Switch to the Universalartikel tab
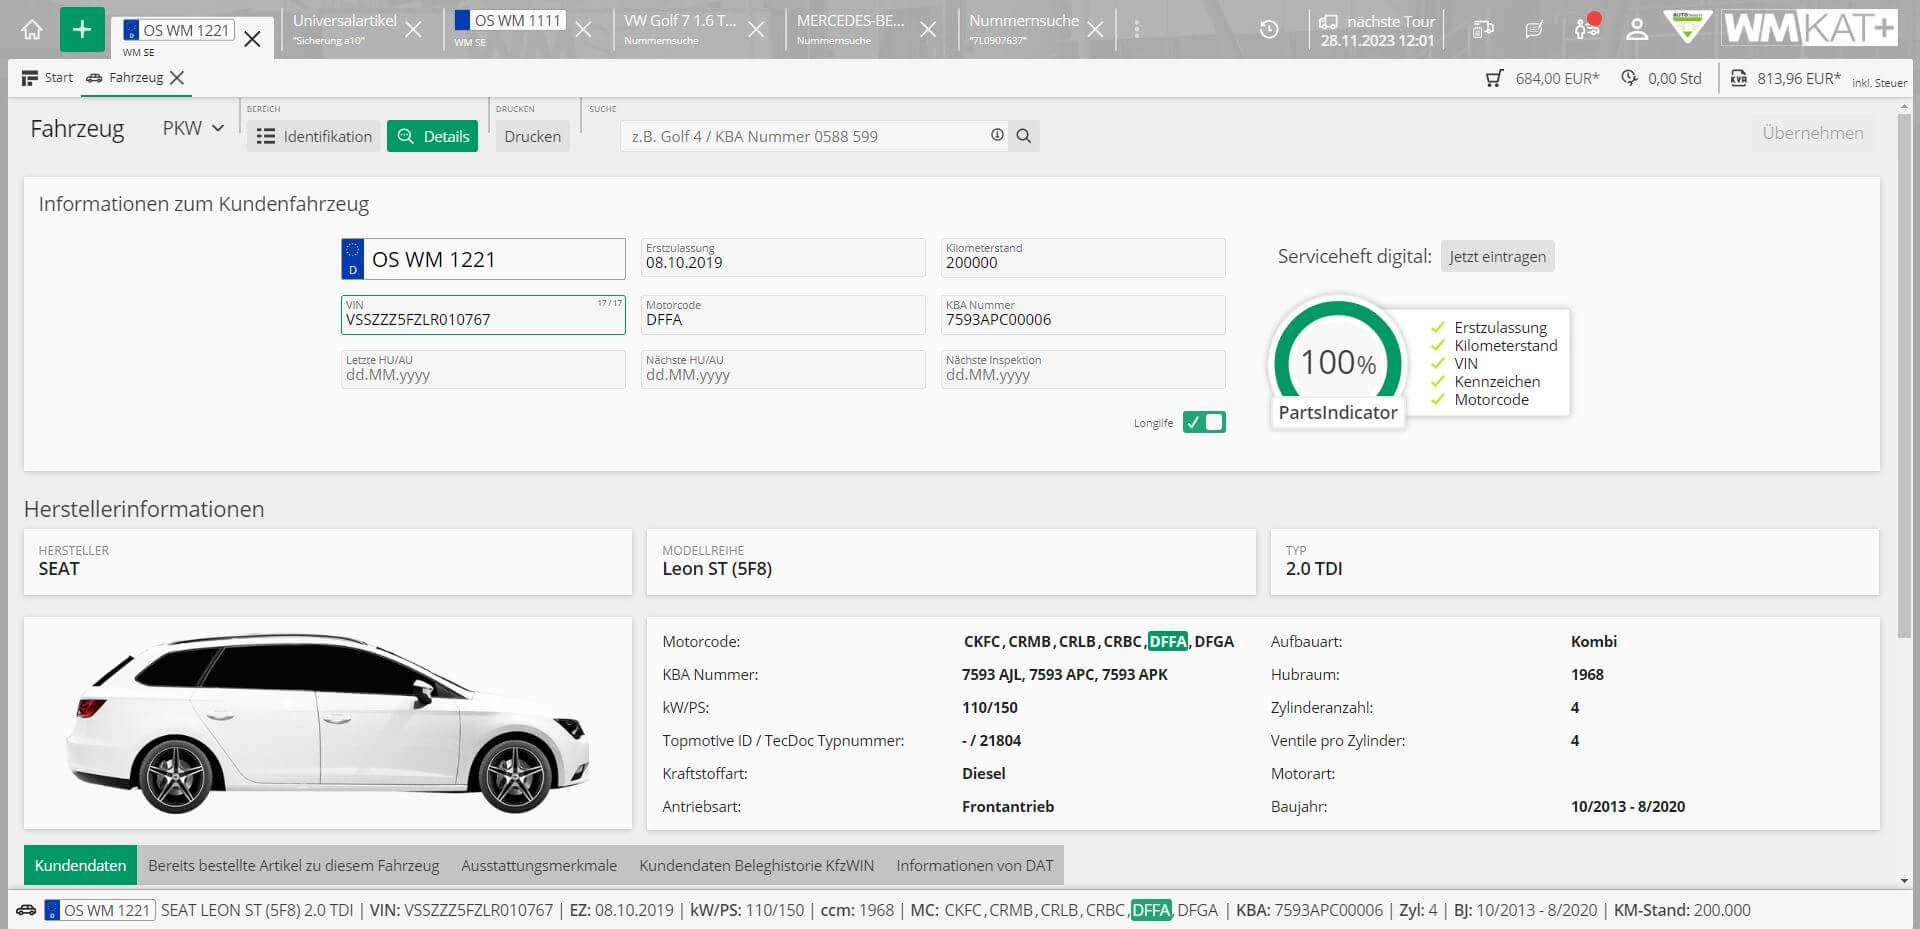Viewport: 1920px width, 929px height. (x=345, y=29)
